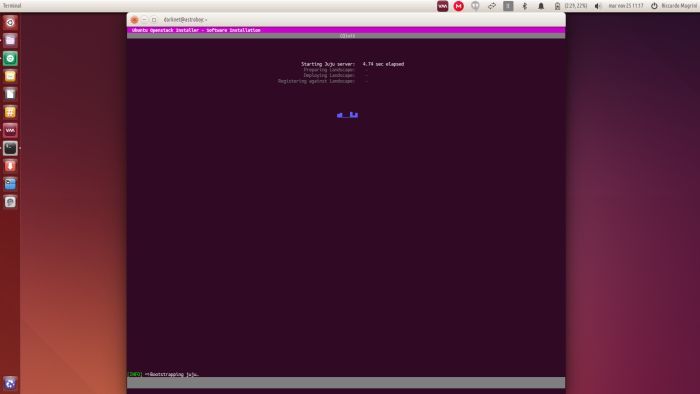
Task: Click the gray chat bubble tray indicator
Action: coord(475,6)
